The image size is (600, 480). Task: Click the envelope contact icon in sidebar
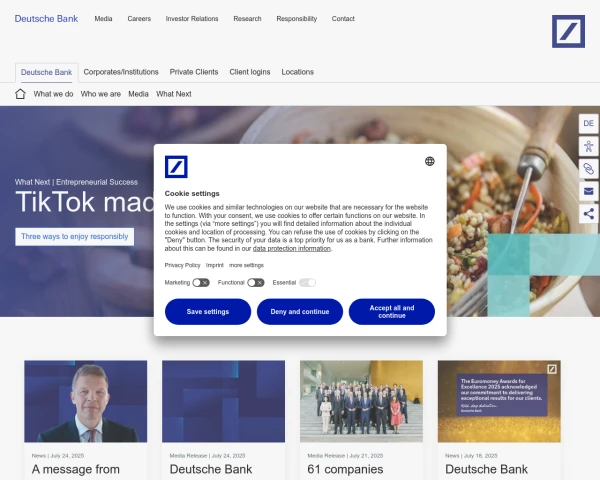pos(589,191)
